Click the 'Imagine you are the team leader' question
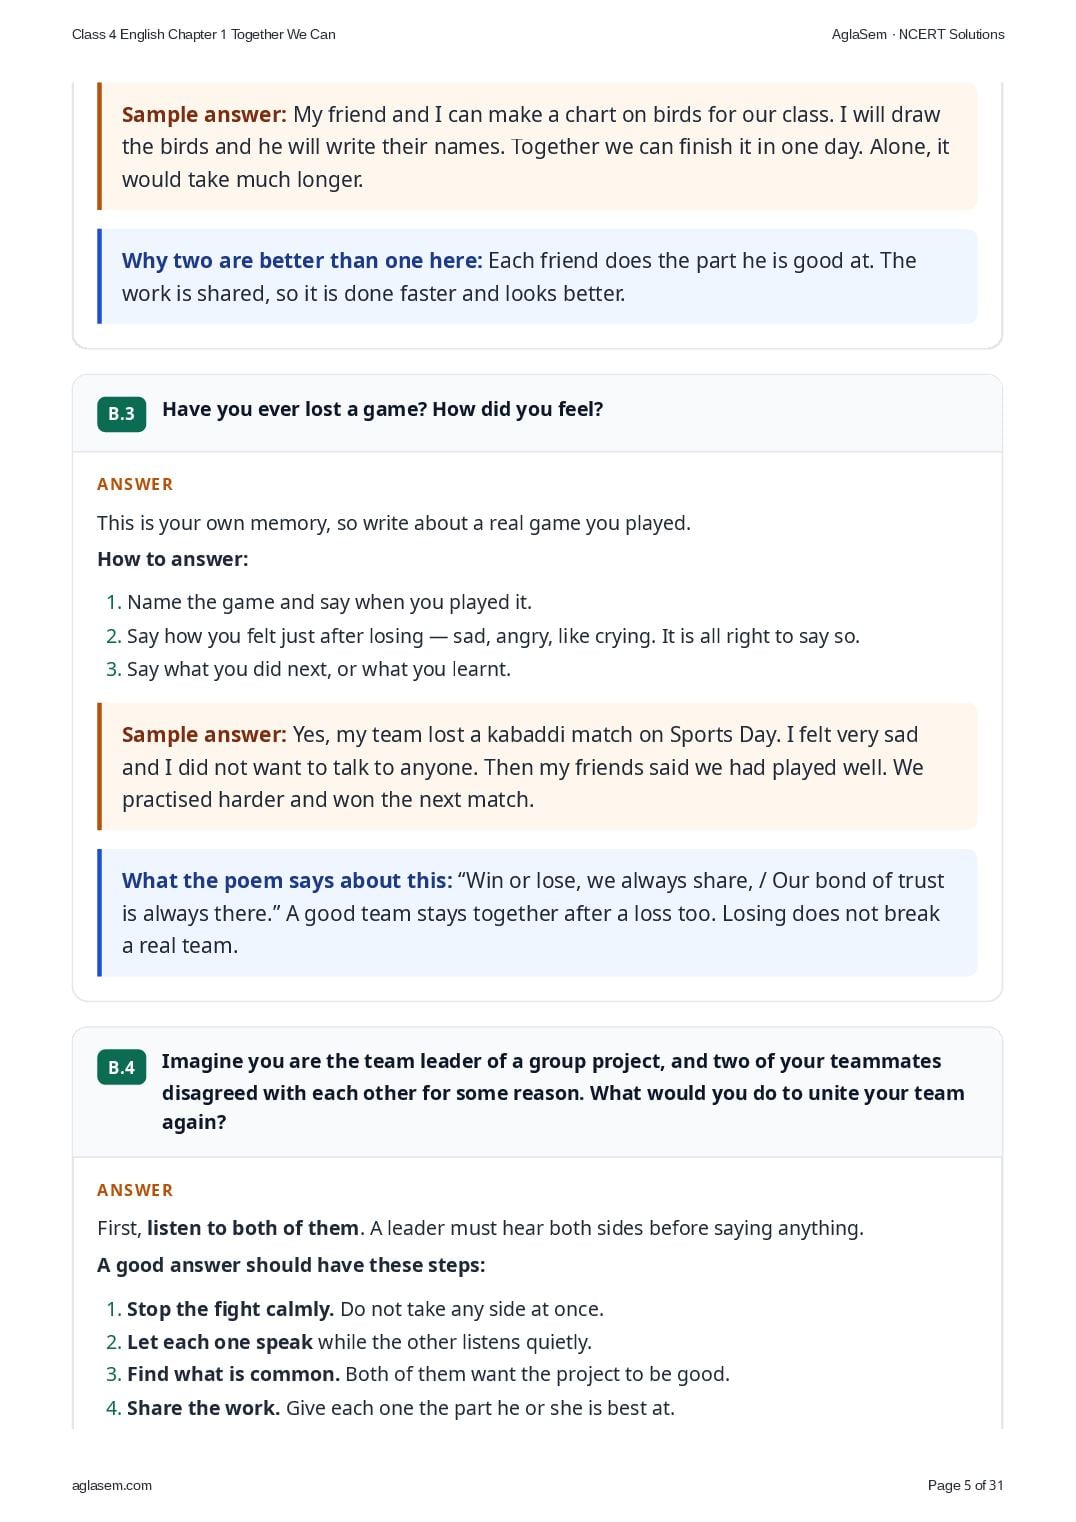The height and width of the screenshot is (1522, 1076). (x=563, y=1091)
